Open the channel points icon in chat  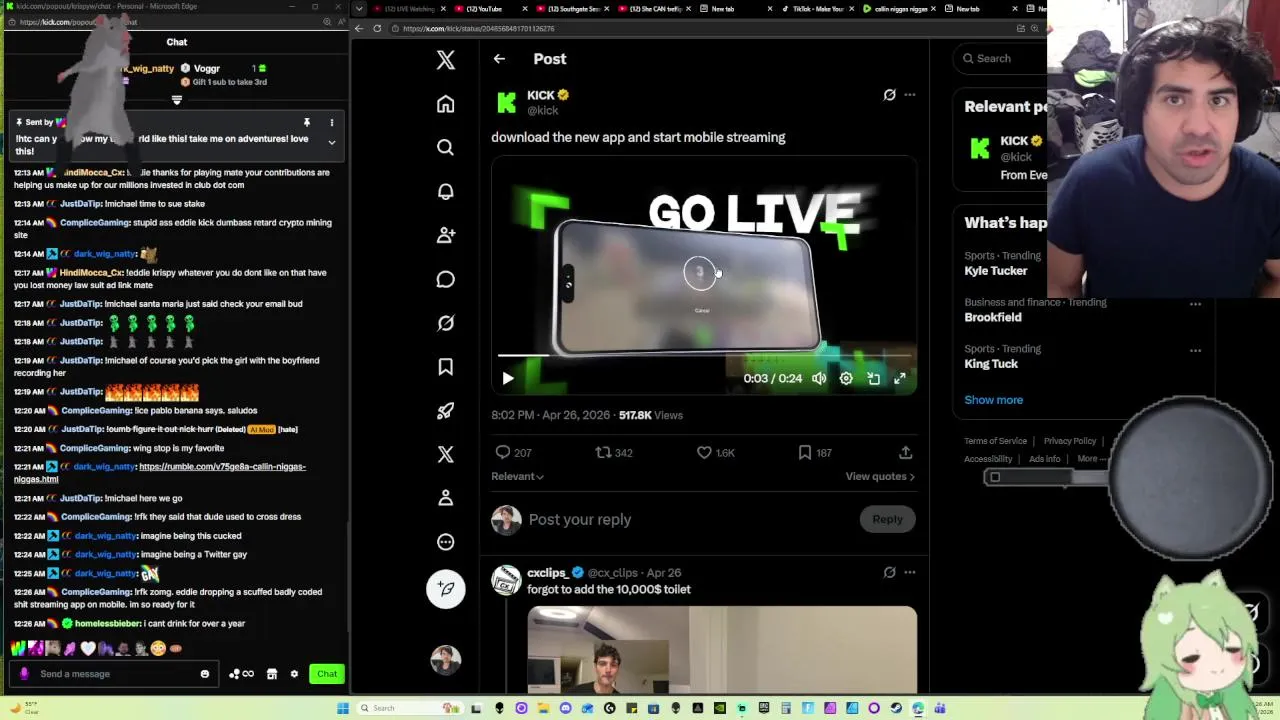click(x=241, y=674)
